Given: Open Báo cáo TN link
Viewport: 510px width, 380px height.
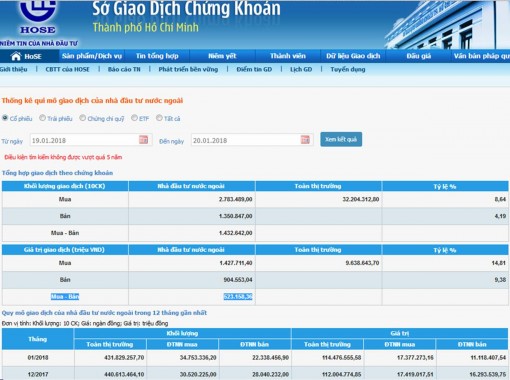Looking at the screenshot, I should [x=124, y=69].
